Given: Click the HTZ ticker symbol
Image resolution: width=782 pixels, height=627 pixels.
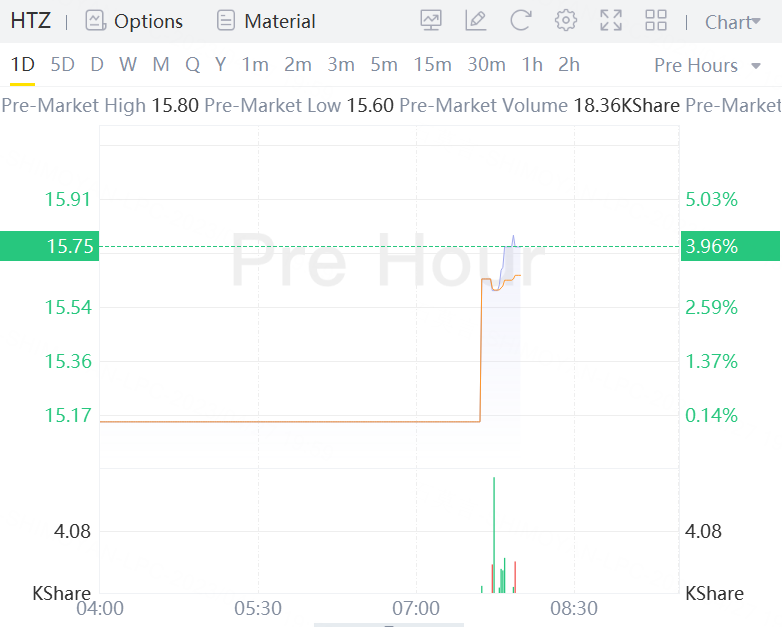Looking at the screenshot, I should click(x=30, y=21).
